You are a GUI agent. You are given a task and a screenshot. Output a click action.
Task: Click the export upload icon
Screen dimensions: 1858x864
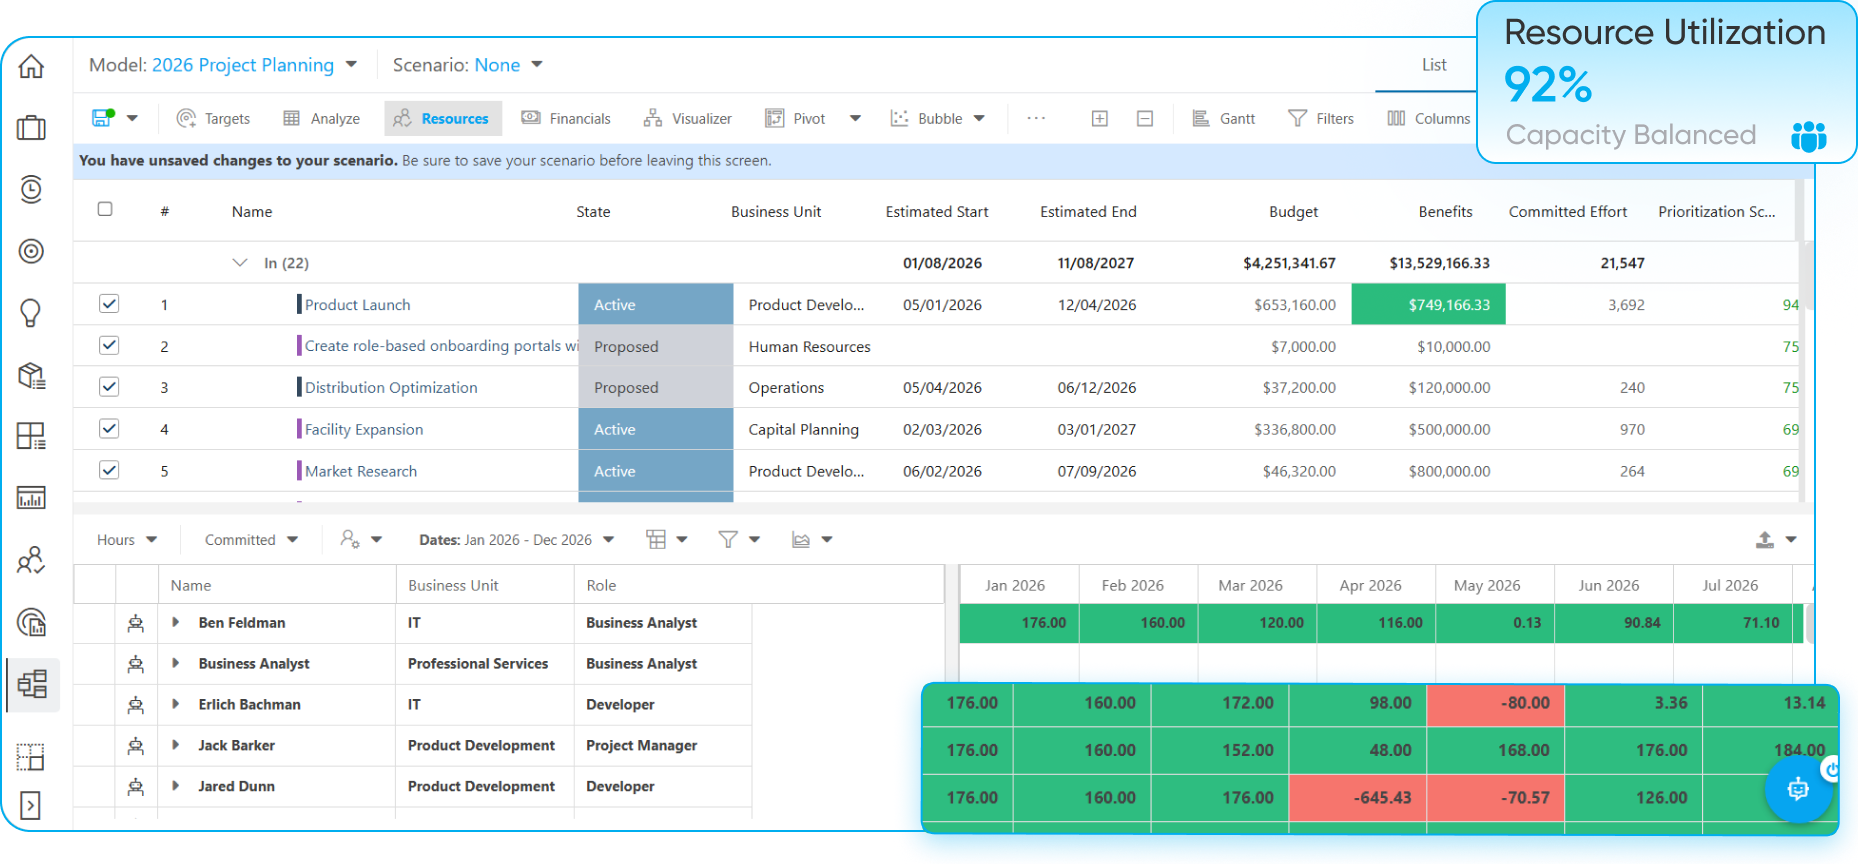pyautogui.click(x=1765, y=539)
